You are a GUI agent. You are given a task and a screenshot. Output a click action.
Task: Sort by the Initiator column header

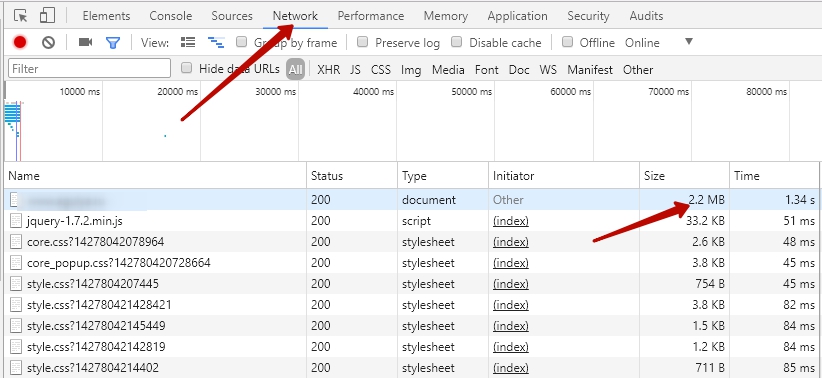pos(564,176)
